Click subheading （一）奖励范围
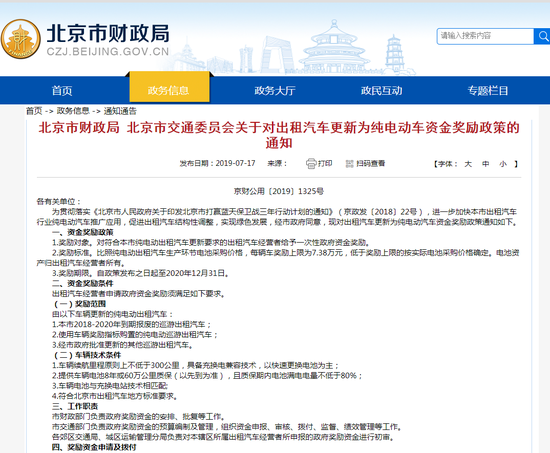 click(x=79, y=304)
